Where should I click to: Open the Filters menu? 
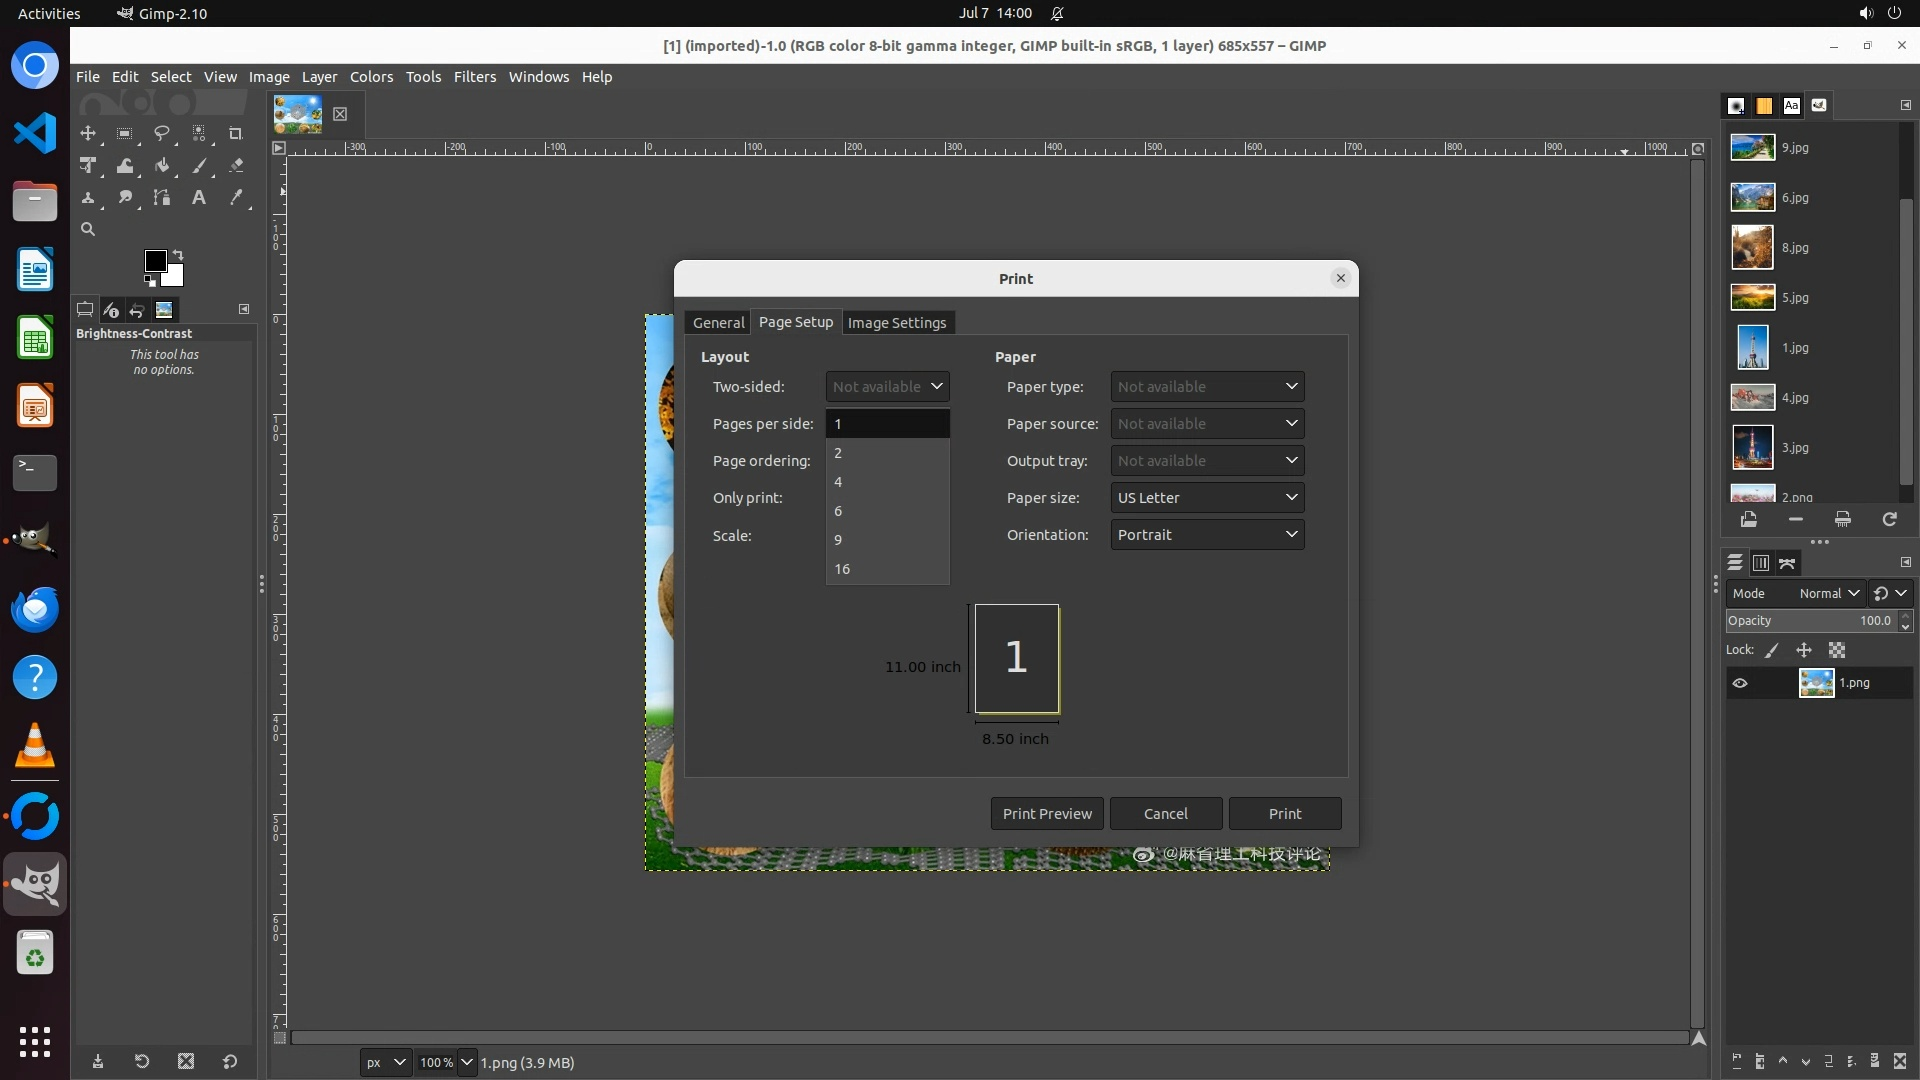click(474, 77)
